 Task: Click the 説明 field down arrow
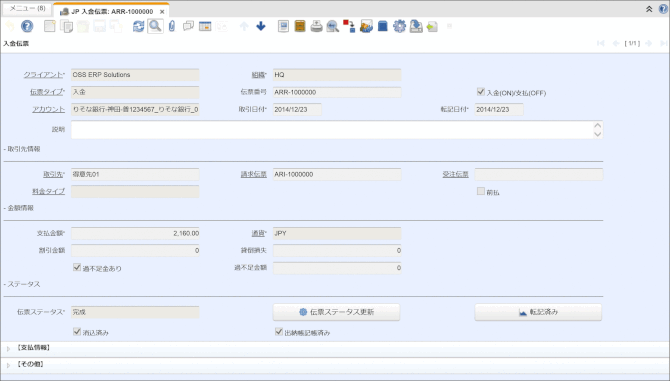(x=597, y=134)
